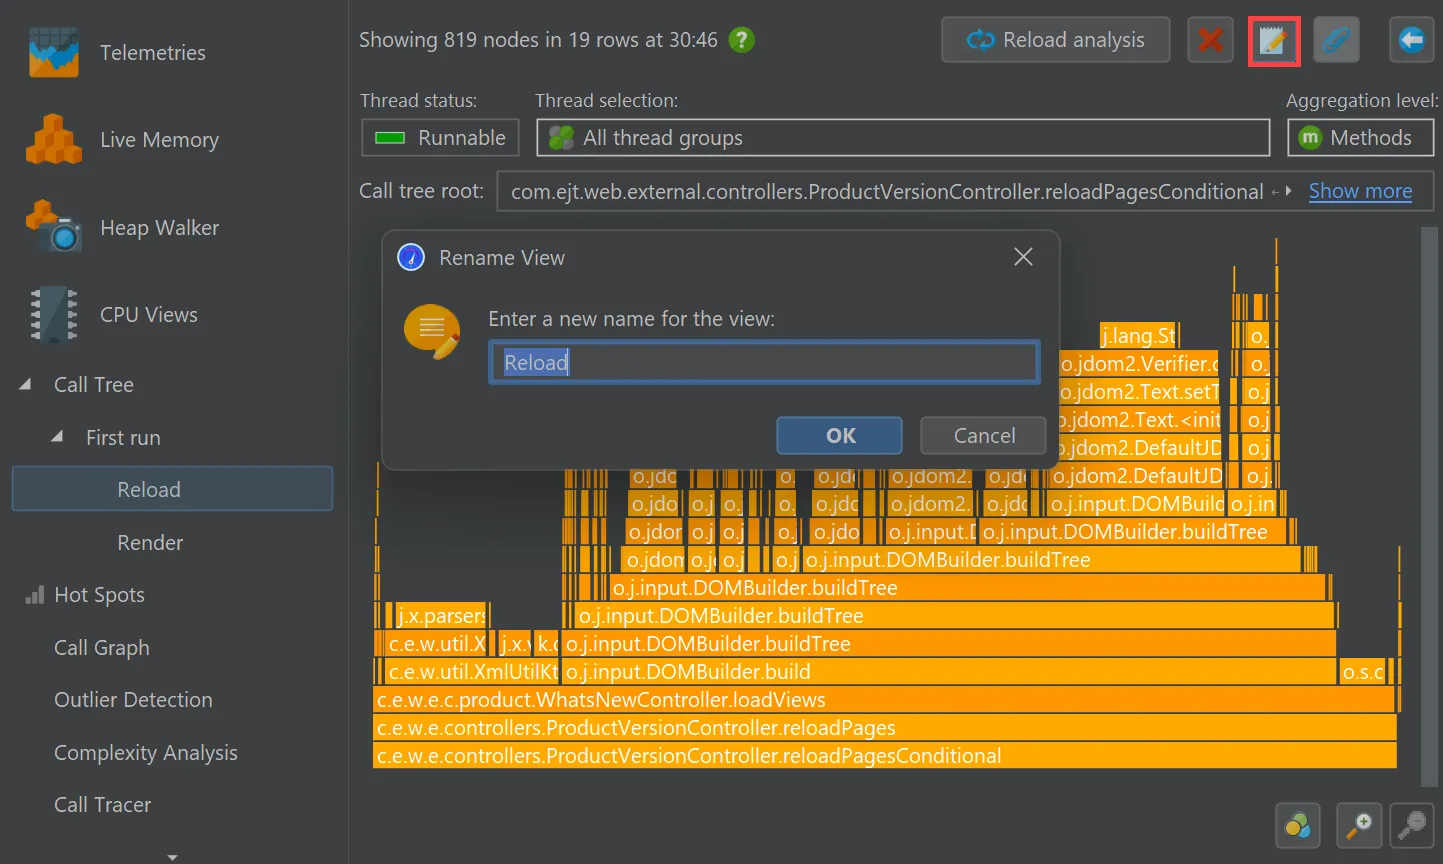1443x864 pixels.
Task: Click ProductVersionController.reloadPages flame bar
Action: 885,728
